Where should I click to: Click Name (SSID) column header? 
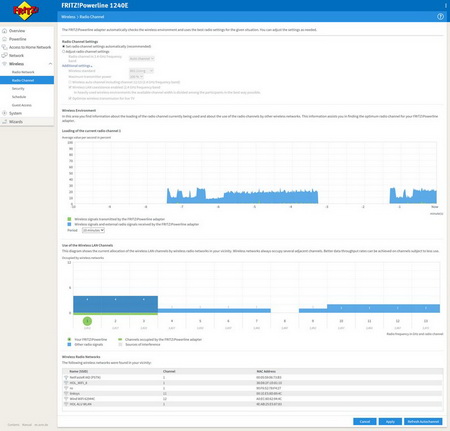click(x=79, y=371)
